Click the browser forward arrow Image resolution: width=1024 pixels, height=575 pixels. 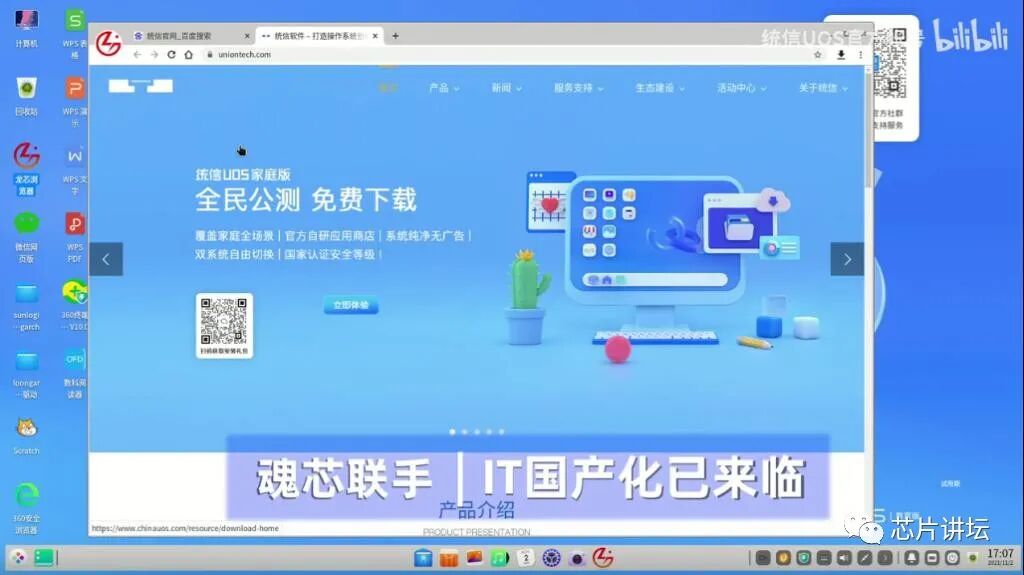154,55
